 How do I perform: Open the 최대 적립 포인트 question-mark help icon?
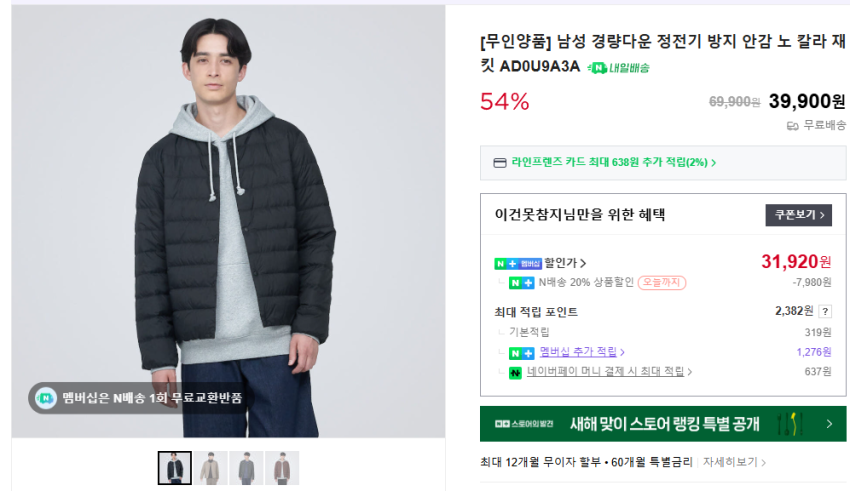point(825,312)
